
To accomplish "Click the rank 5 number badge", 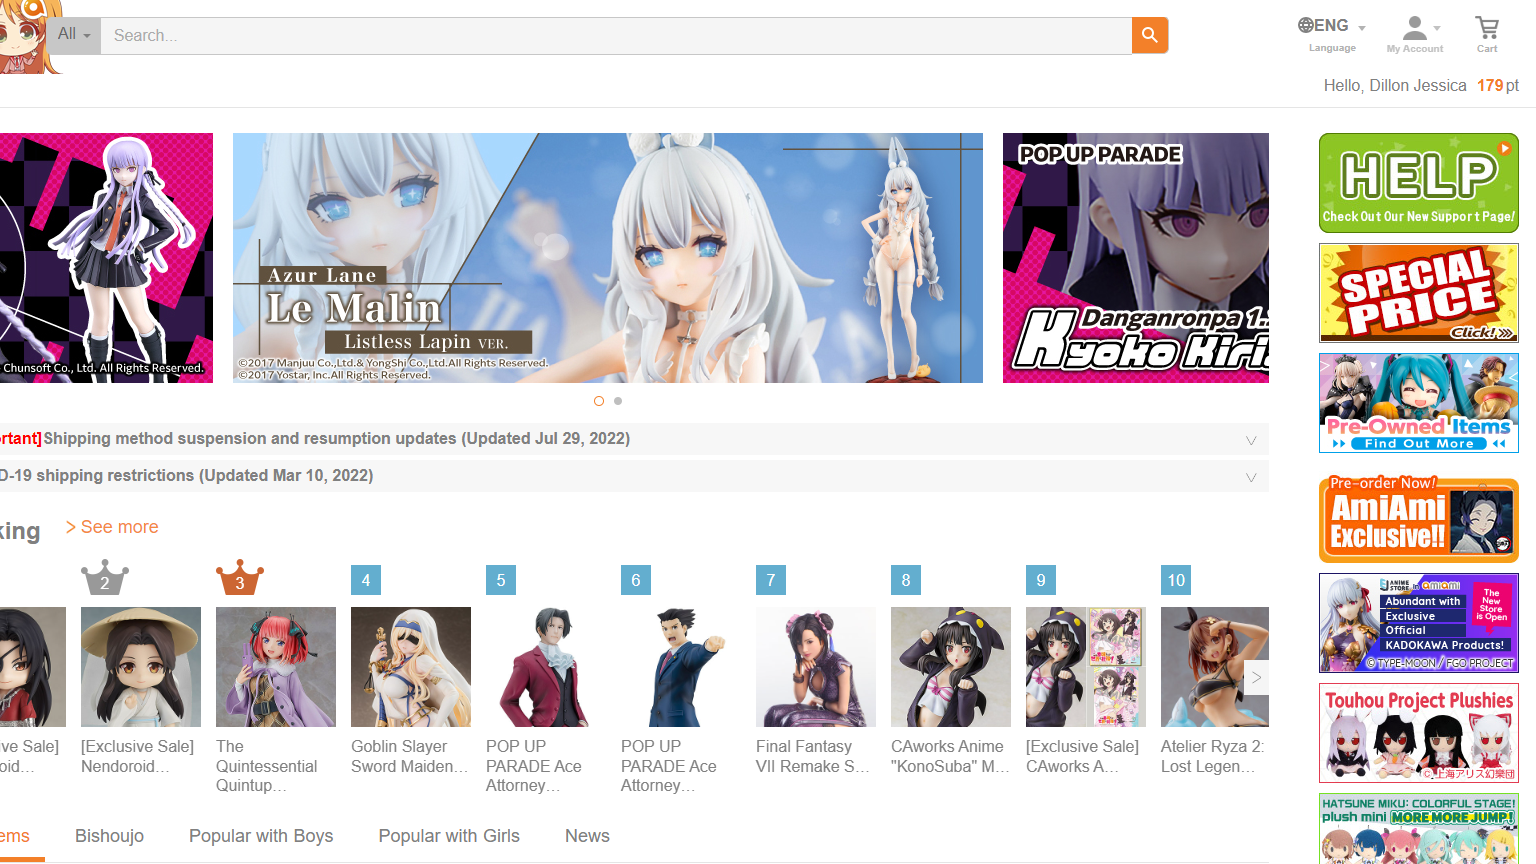I will pyautogui.click(x=501, y=580).
